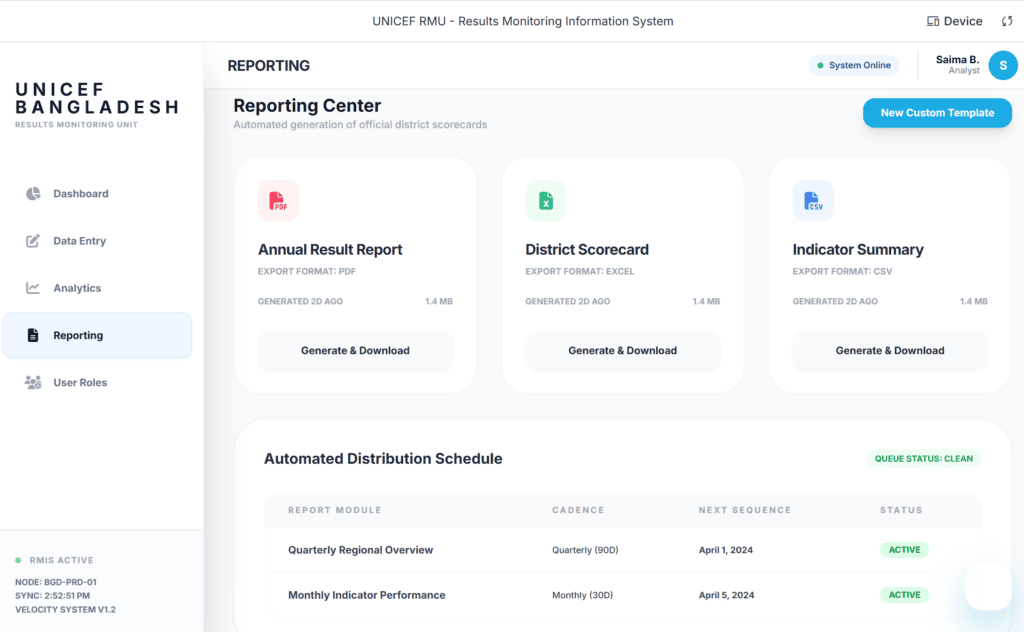The height and width of the screenshot is (632, 1024).
Task: Click the QUEUE STATUS: CLEAN badge
Action: (922, 458)
